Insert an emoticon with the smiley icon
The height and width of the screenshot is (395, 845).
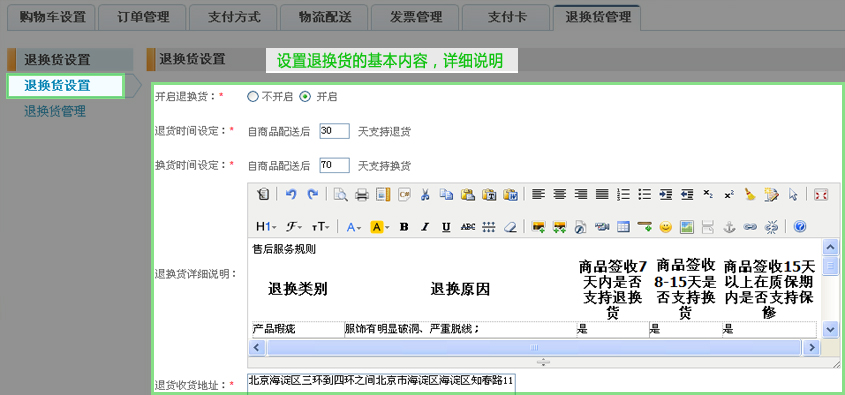(x=666, y=227)
